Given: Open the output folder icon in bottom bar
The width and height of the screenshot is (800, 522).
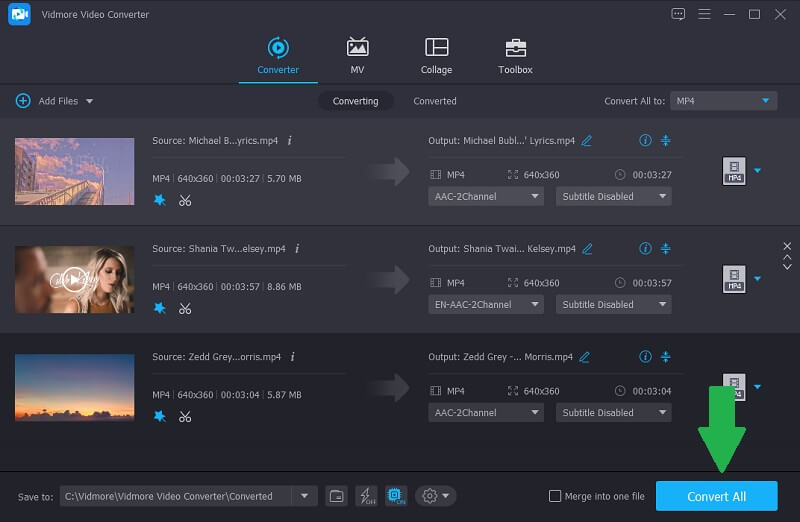Looking at the screenshot, I should 337,496.
